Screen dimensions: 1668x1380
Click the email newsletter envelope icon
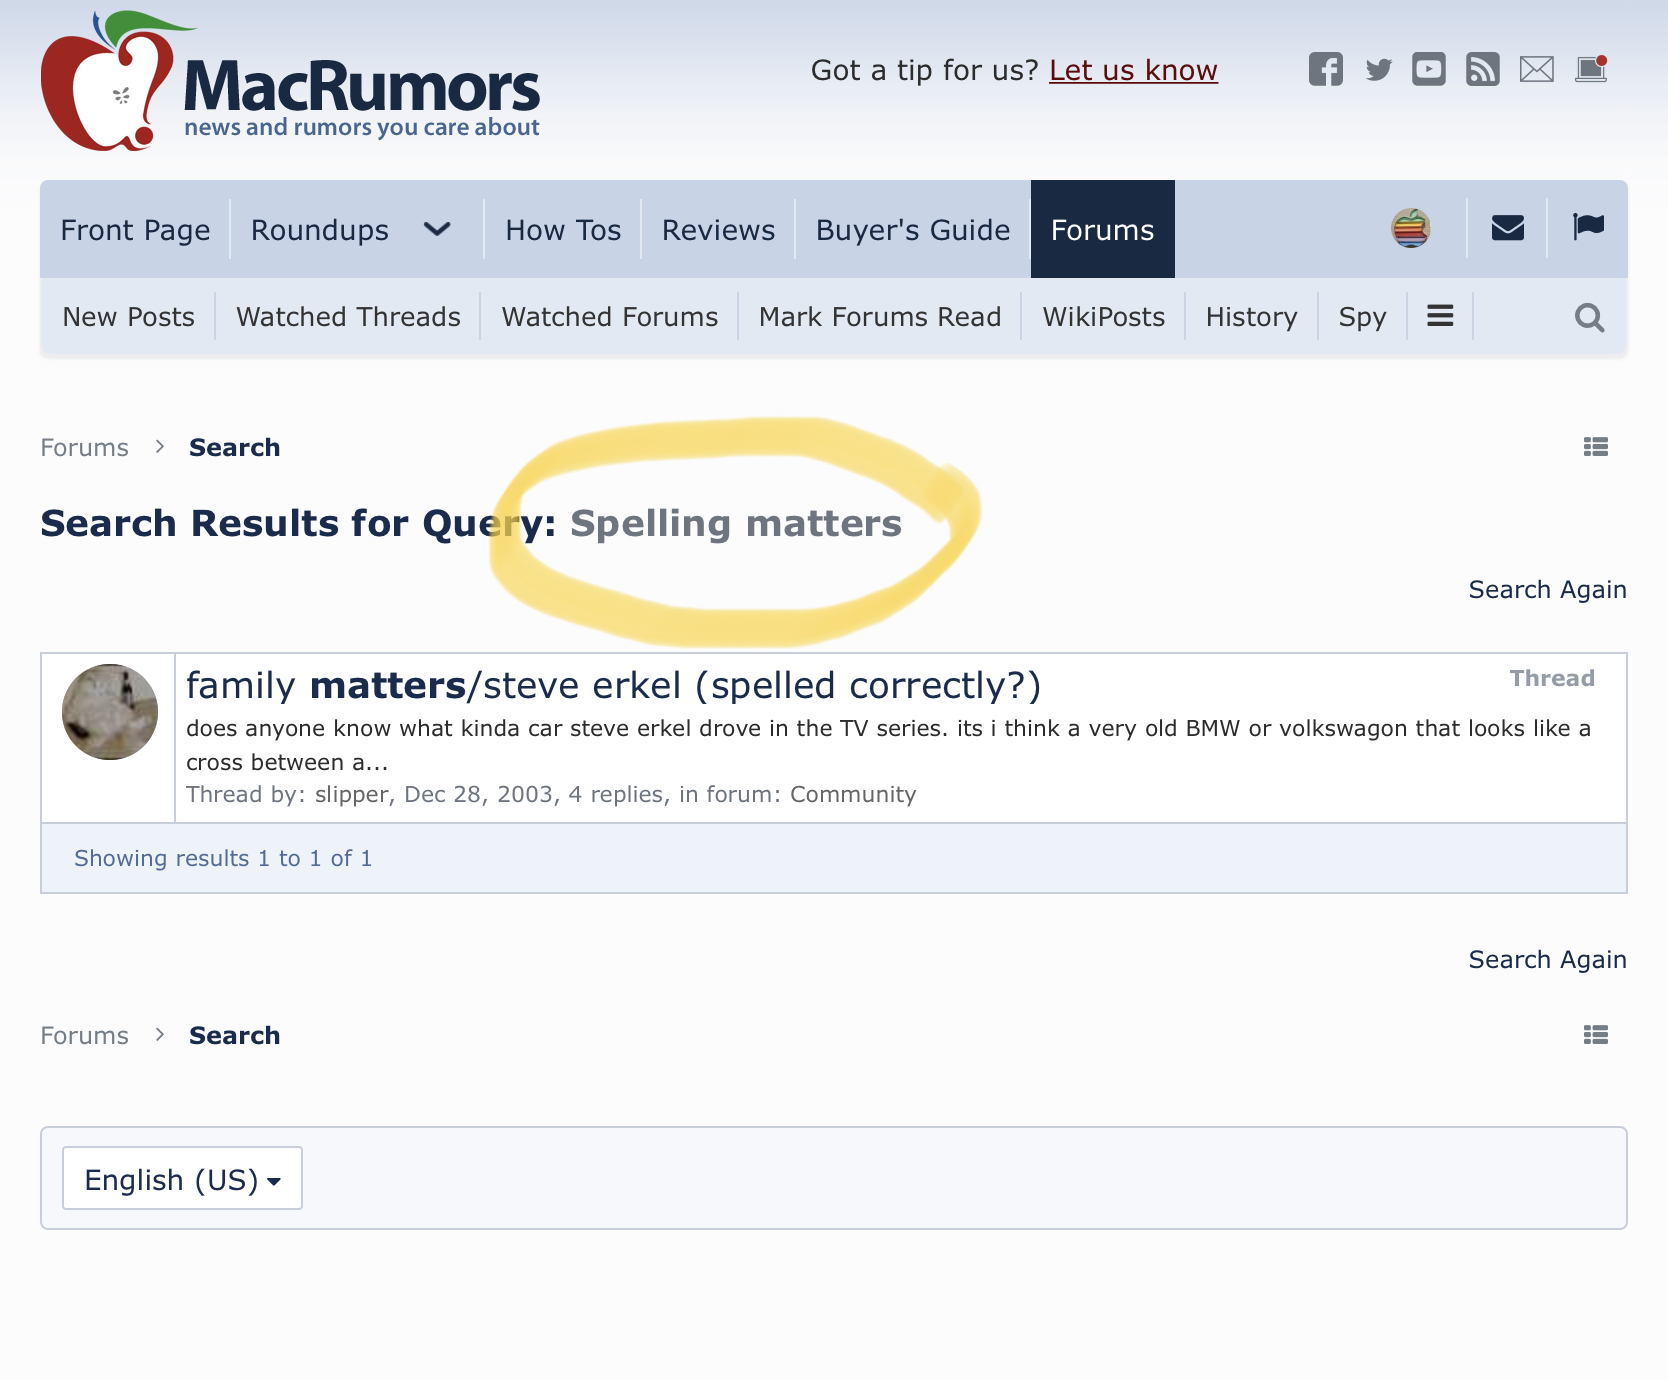point(1537,69)
